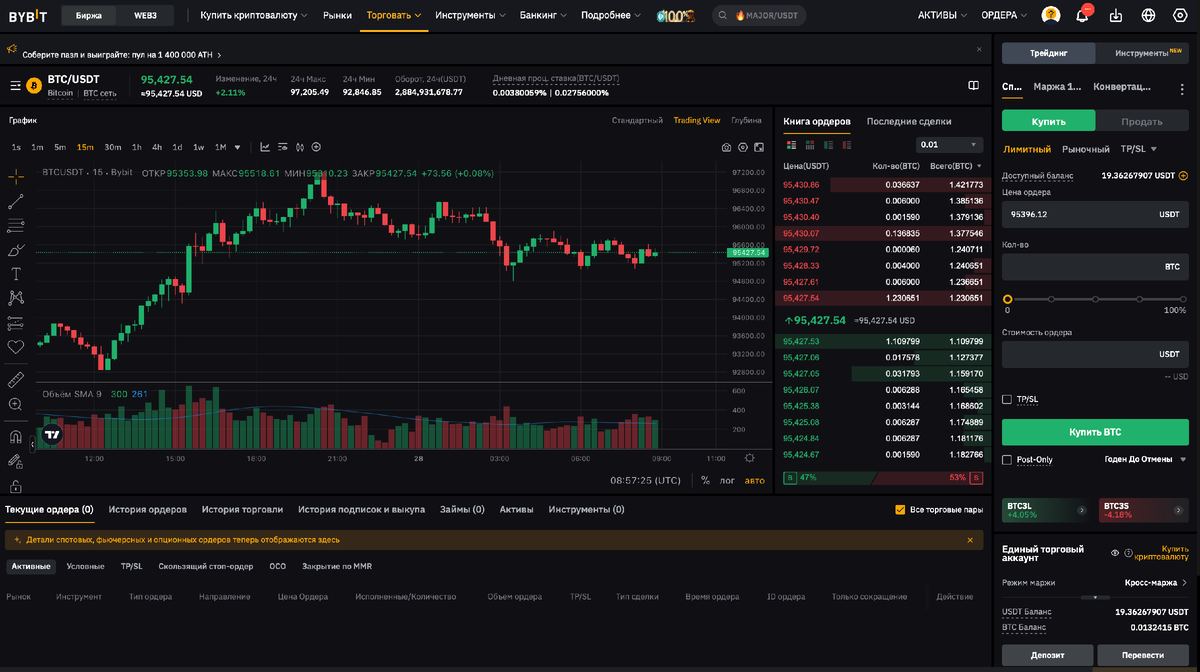Activate the zoom-in magnifier tool

(x=16, y=404)
